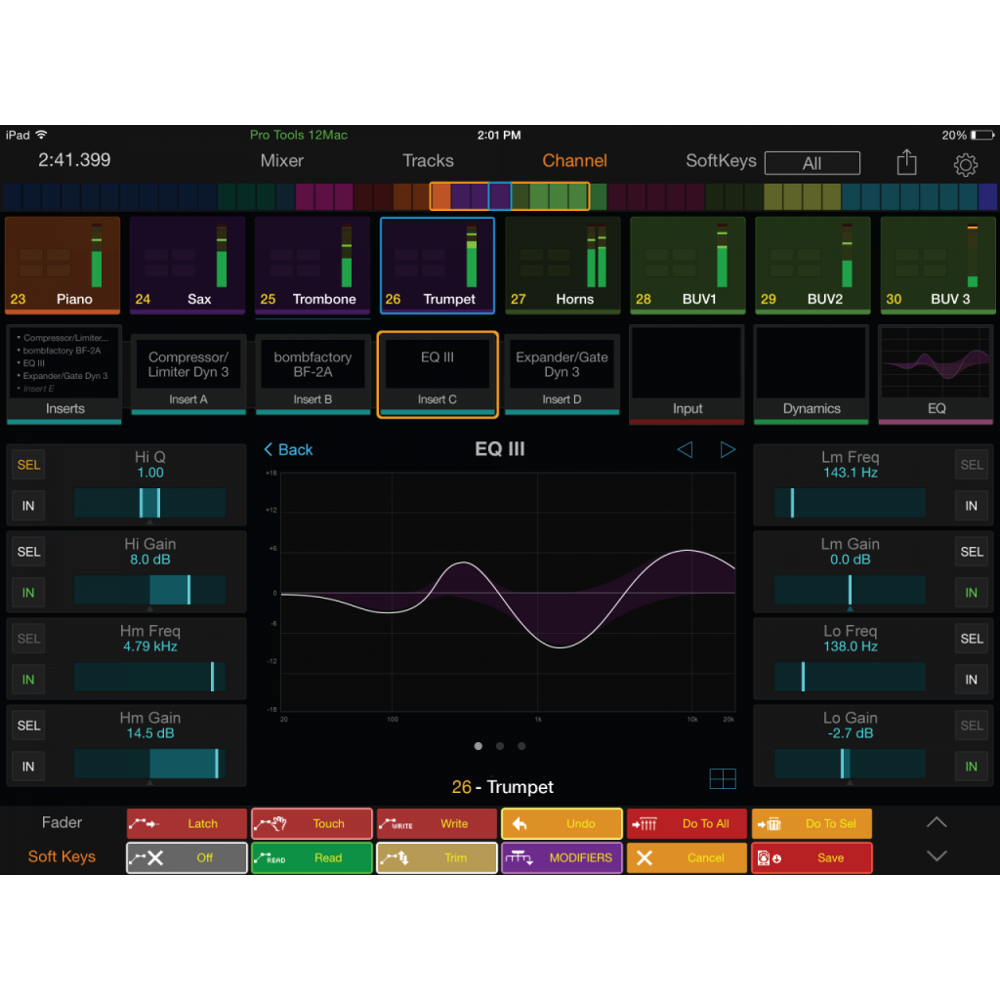This screenshot has width=1000, height=1000.
Task: Select track 30 BUV 3 tile
Action: pyautogui.click(x=938, y=265)
